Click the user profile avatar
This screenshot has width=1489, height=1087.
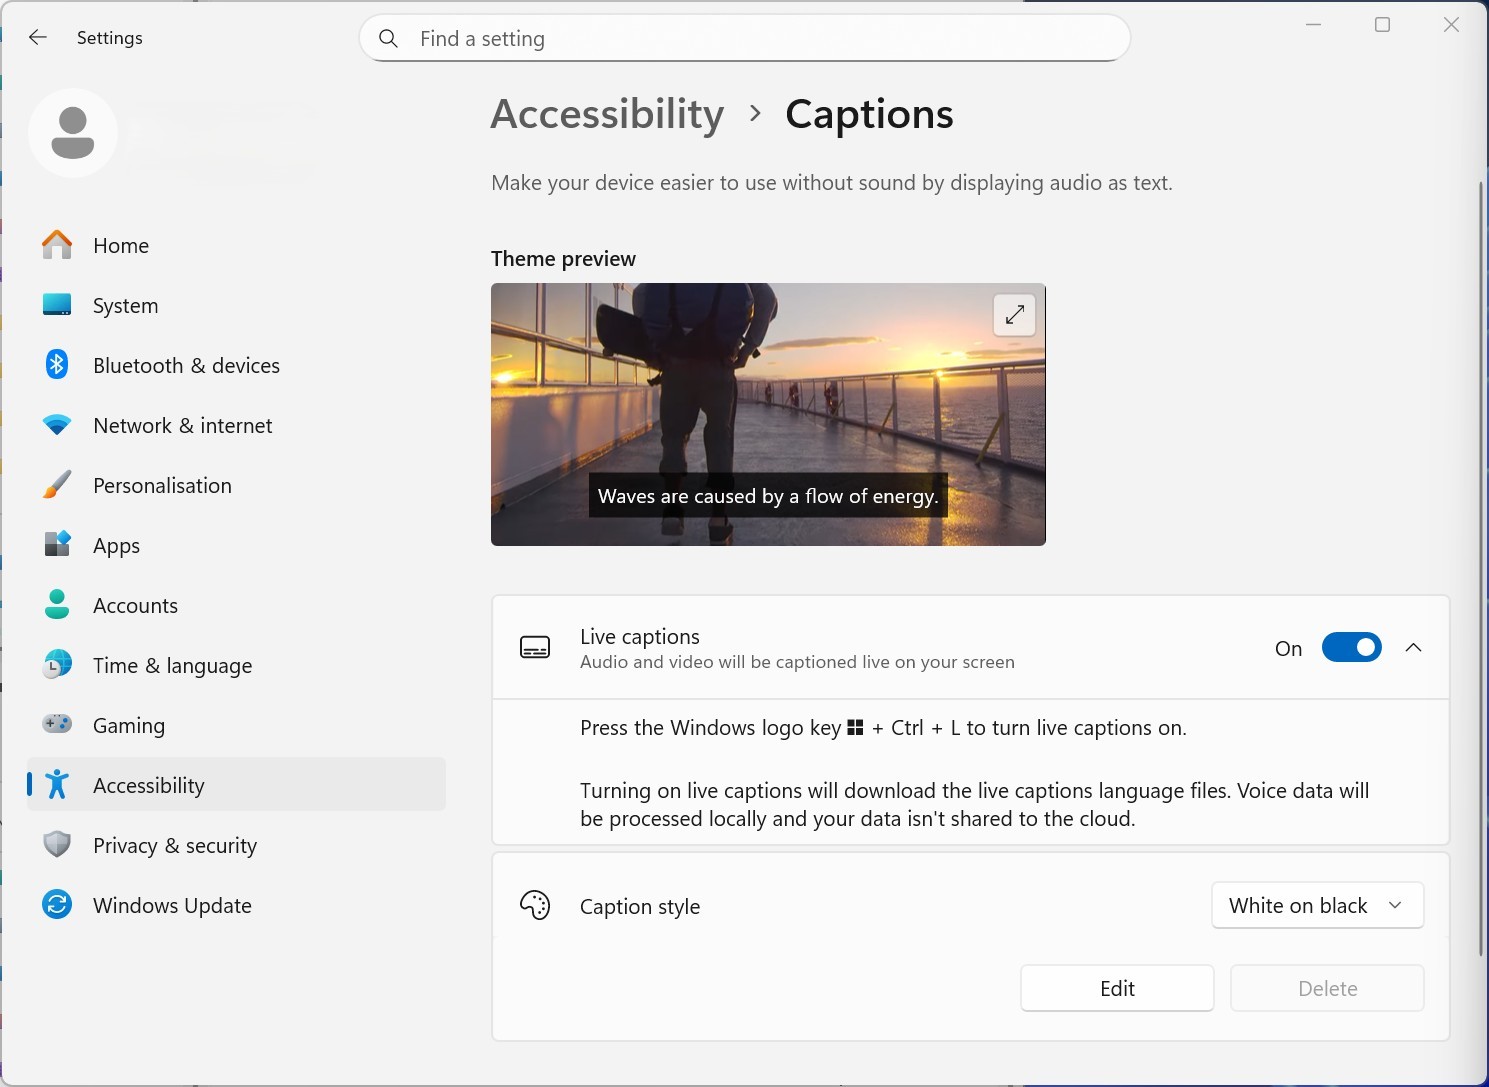73,133
